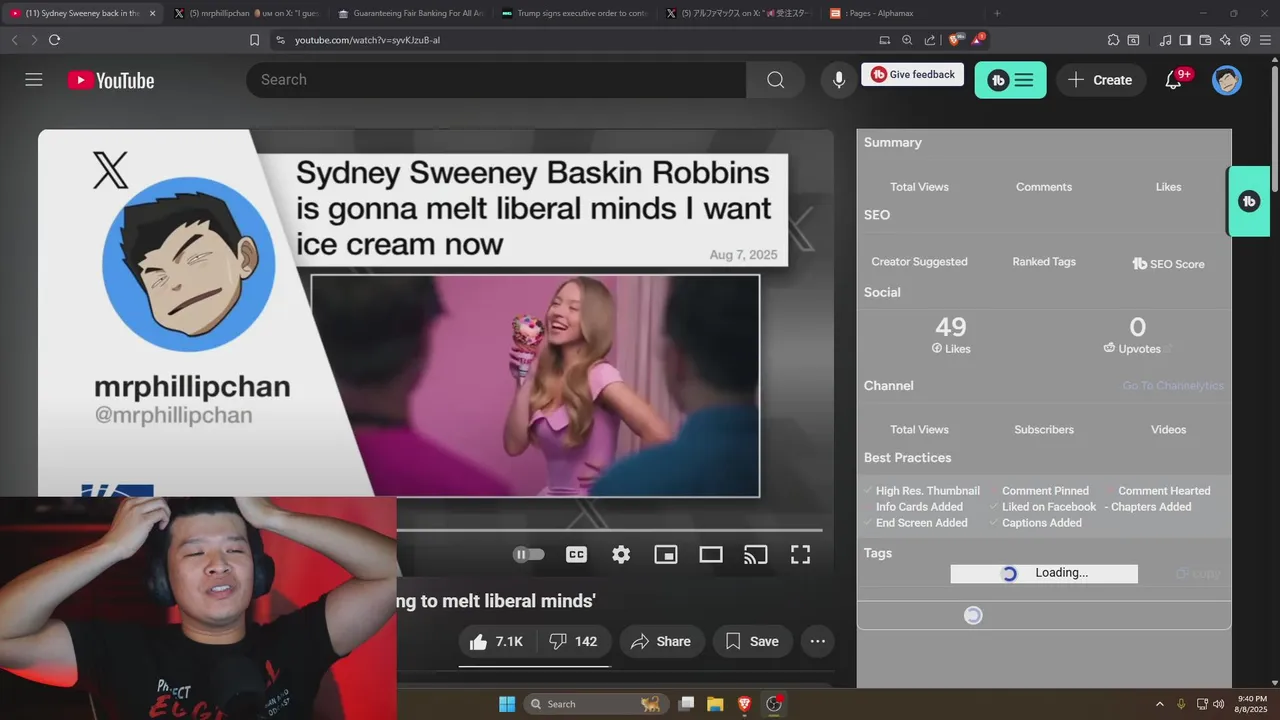The image size is (1280, 720).
Task: Show hidden system tray icons chevron
Action: [x=1160, y=704]
